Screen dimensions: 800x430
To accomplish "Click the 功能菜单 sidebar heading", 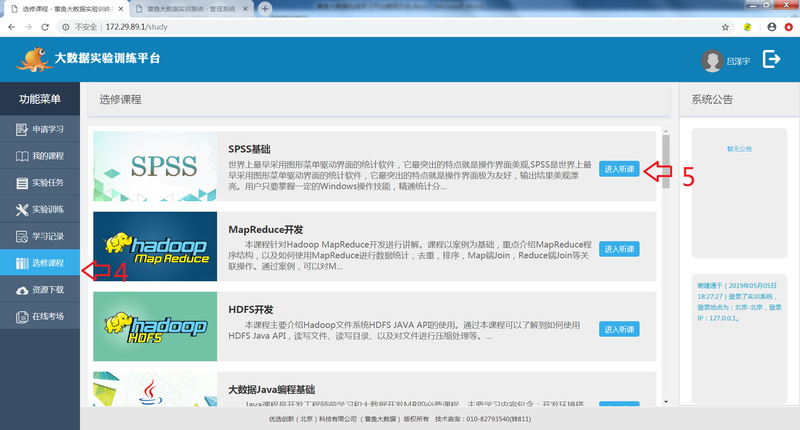I will pos(40,99).
